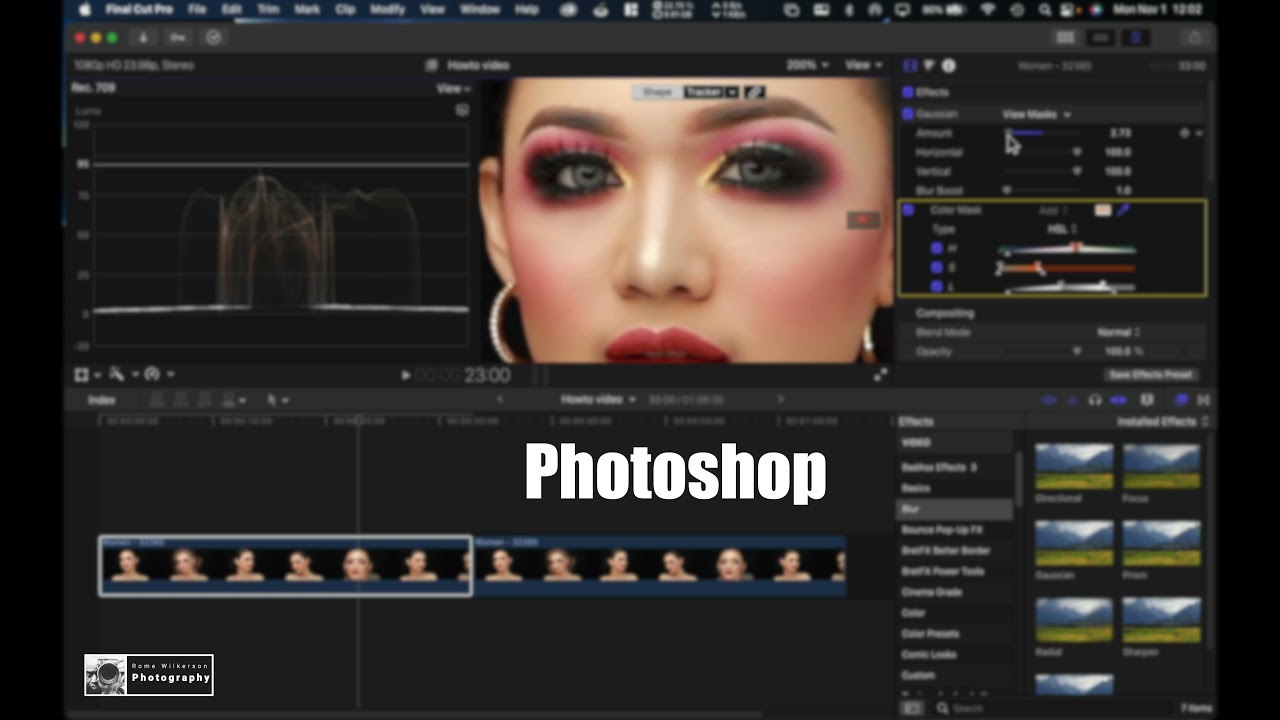Open the Howto video timeline project dropdown

[x=598, y=400]
